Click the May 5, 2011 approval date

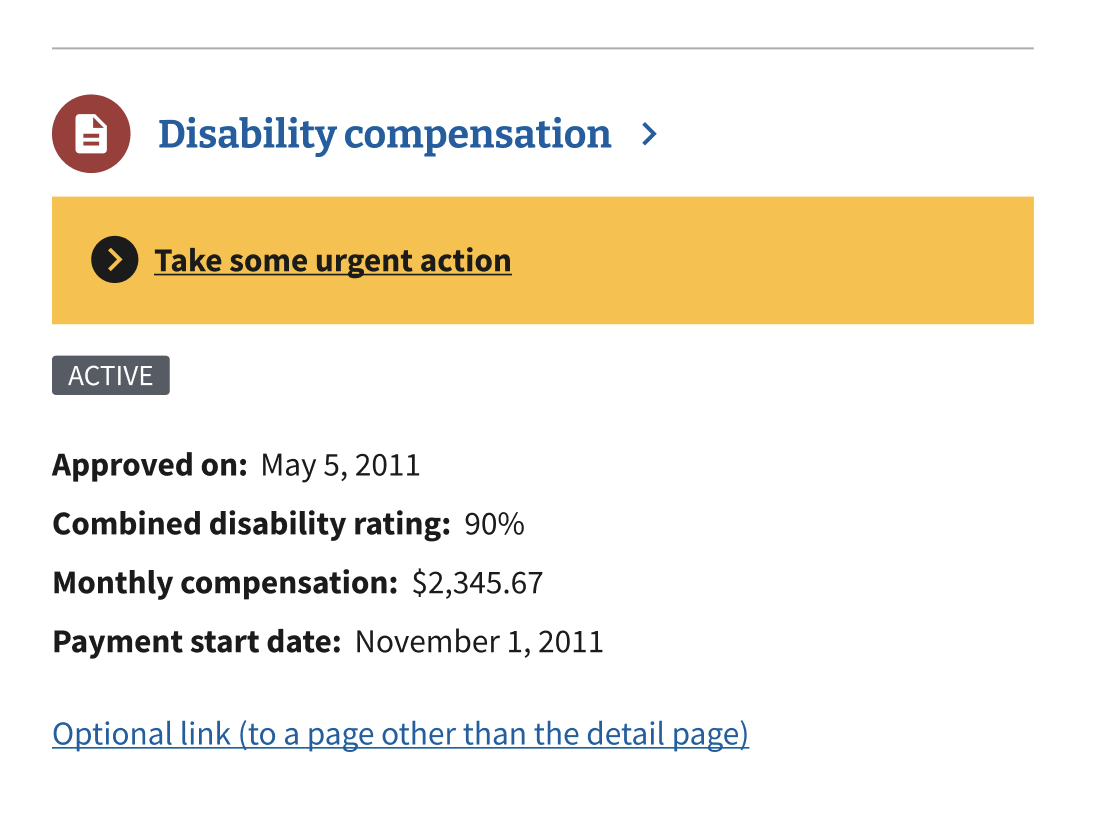(340, 466)
